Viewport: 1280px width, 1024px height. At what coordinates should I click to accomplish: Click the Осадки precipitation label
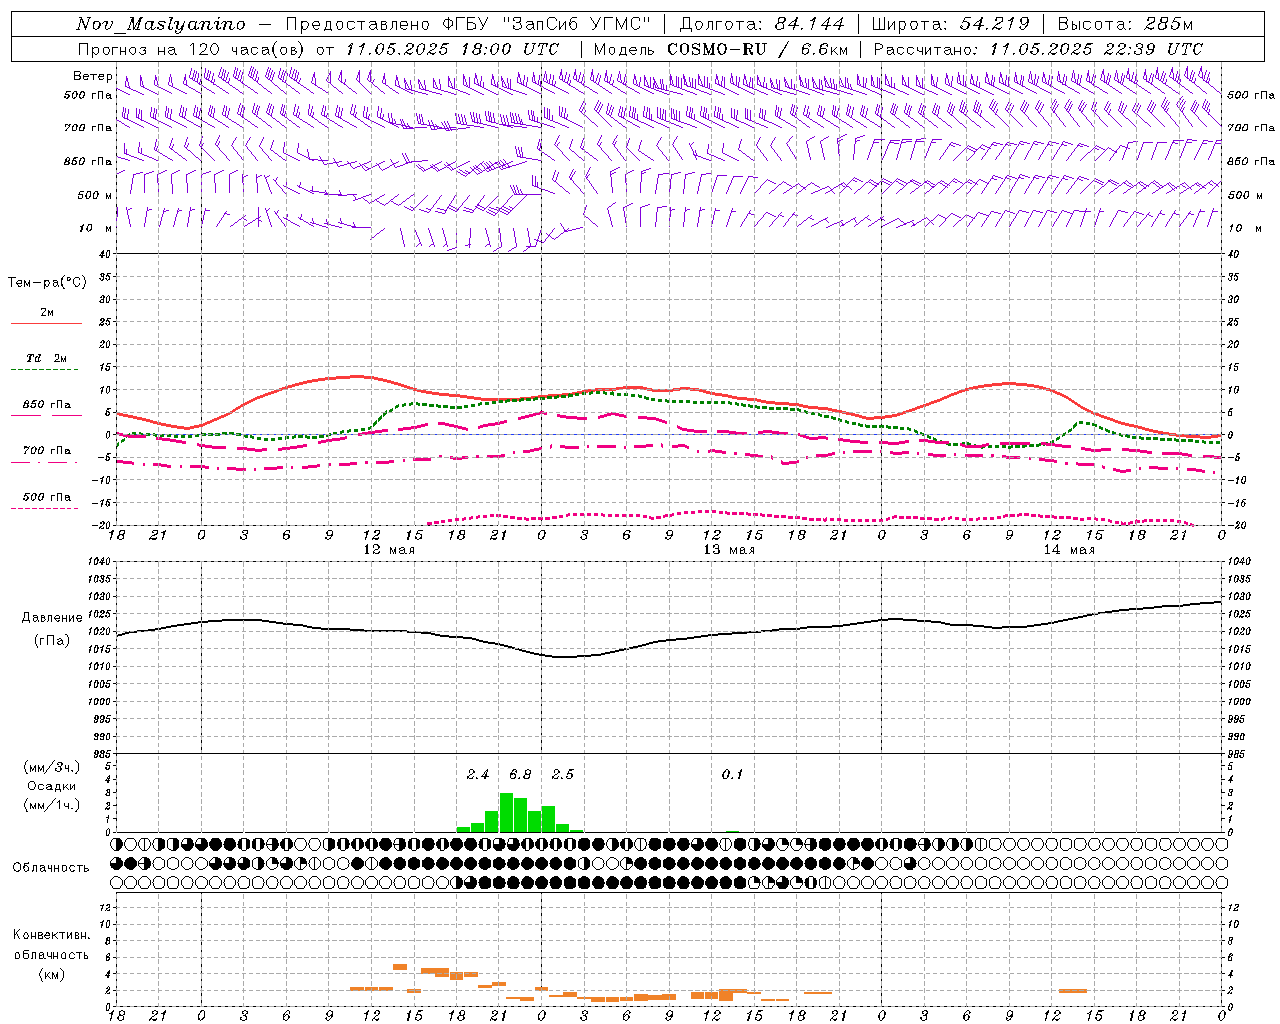tap(51, 787)
